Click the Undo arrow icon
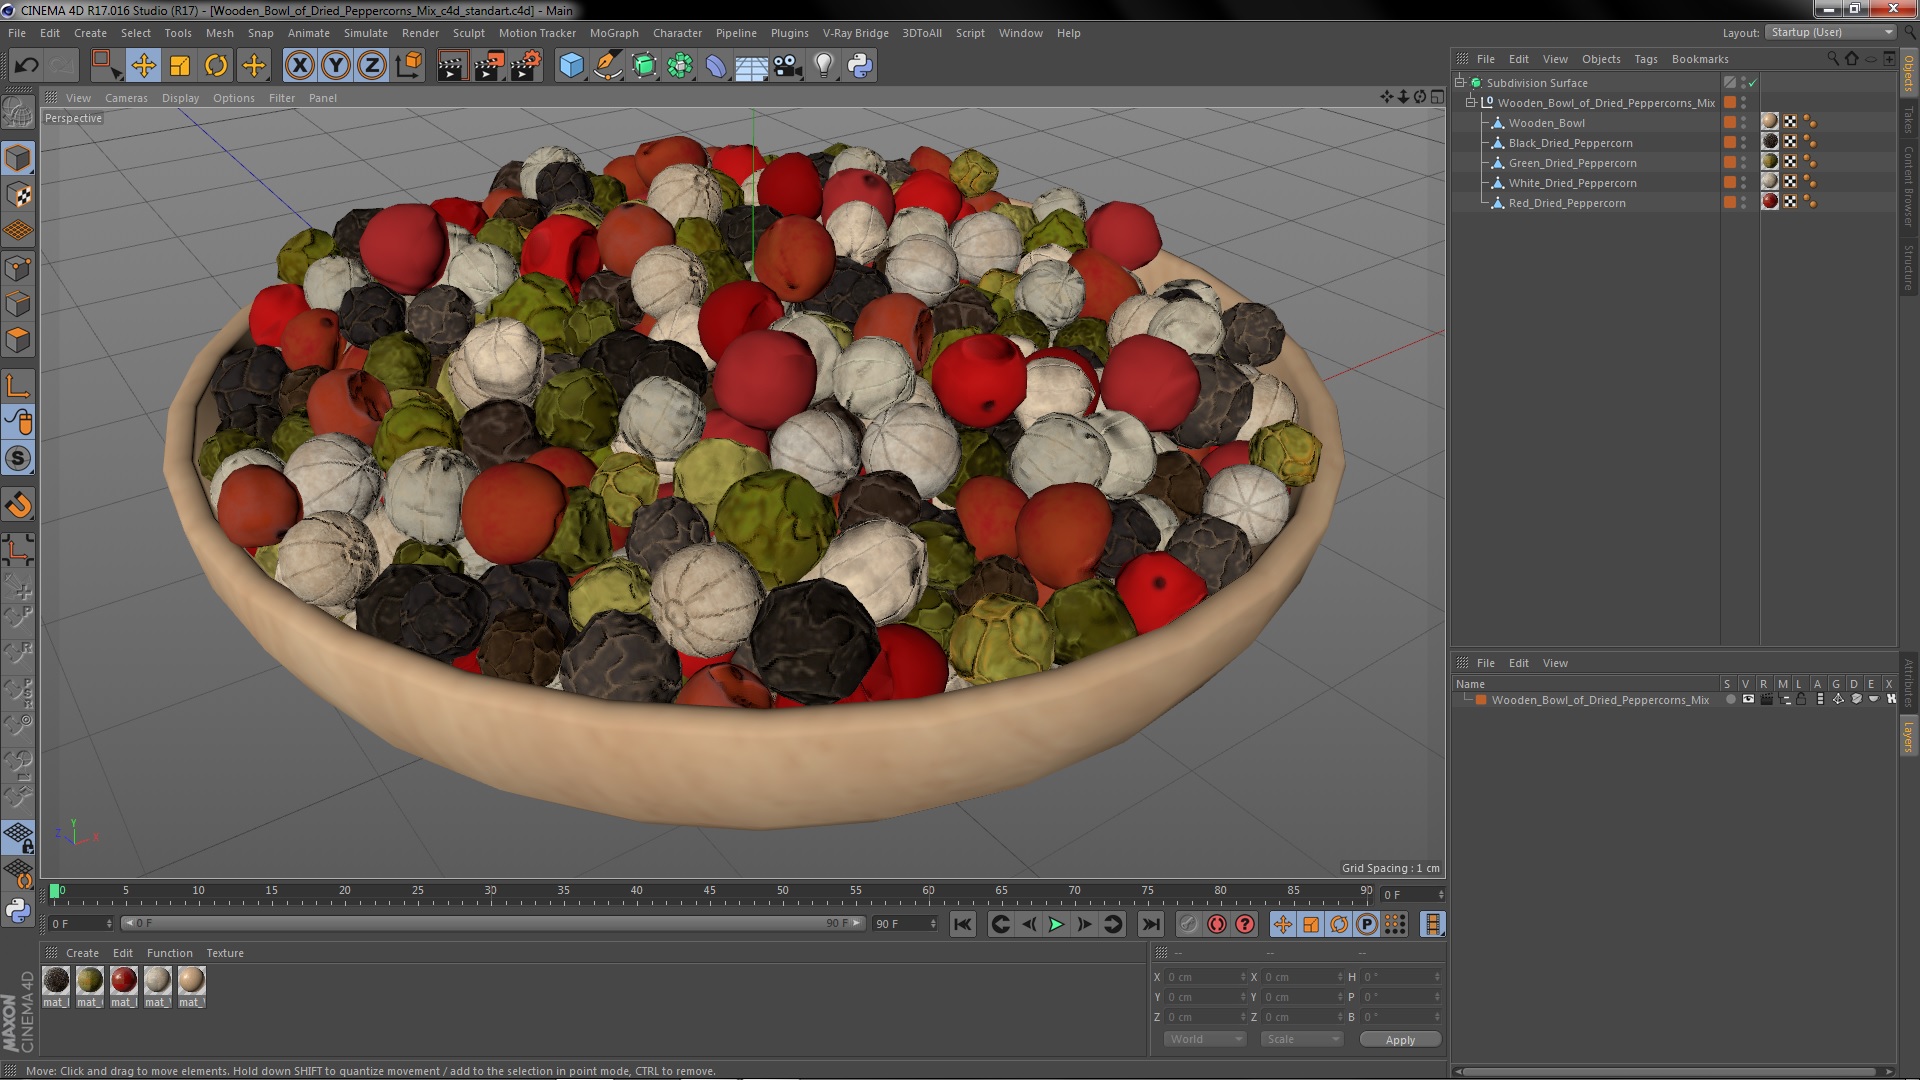1920x1080 pixels. point(26,66)
